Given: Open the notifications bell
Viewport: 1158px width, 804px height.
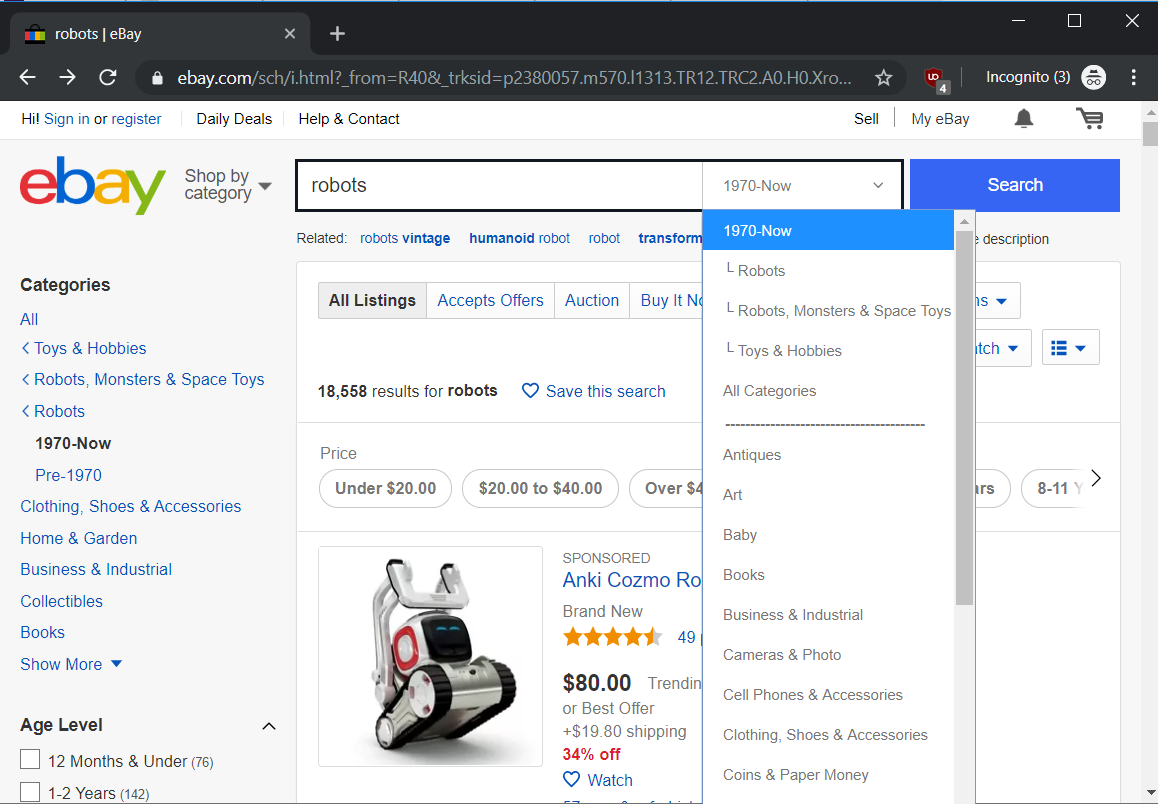Looking at the screenshot, I should [x=1023, y=119].
